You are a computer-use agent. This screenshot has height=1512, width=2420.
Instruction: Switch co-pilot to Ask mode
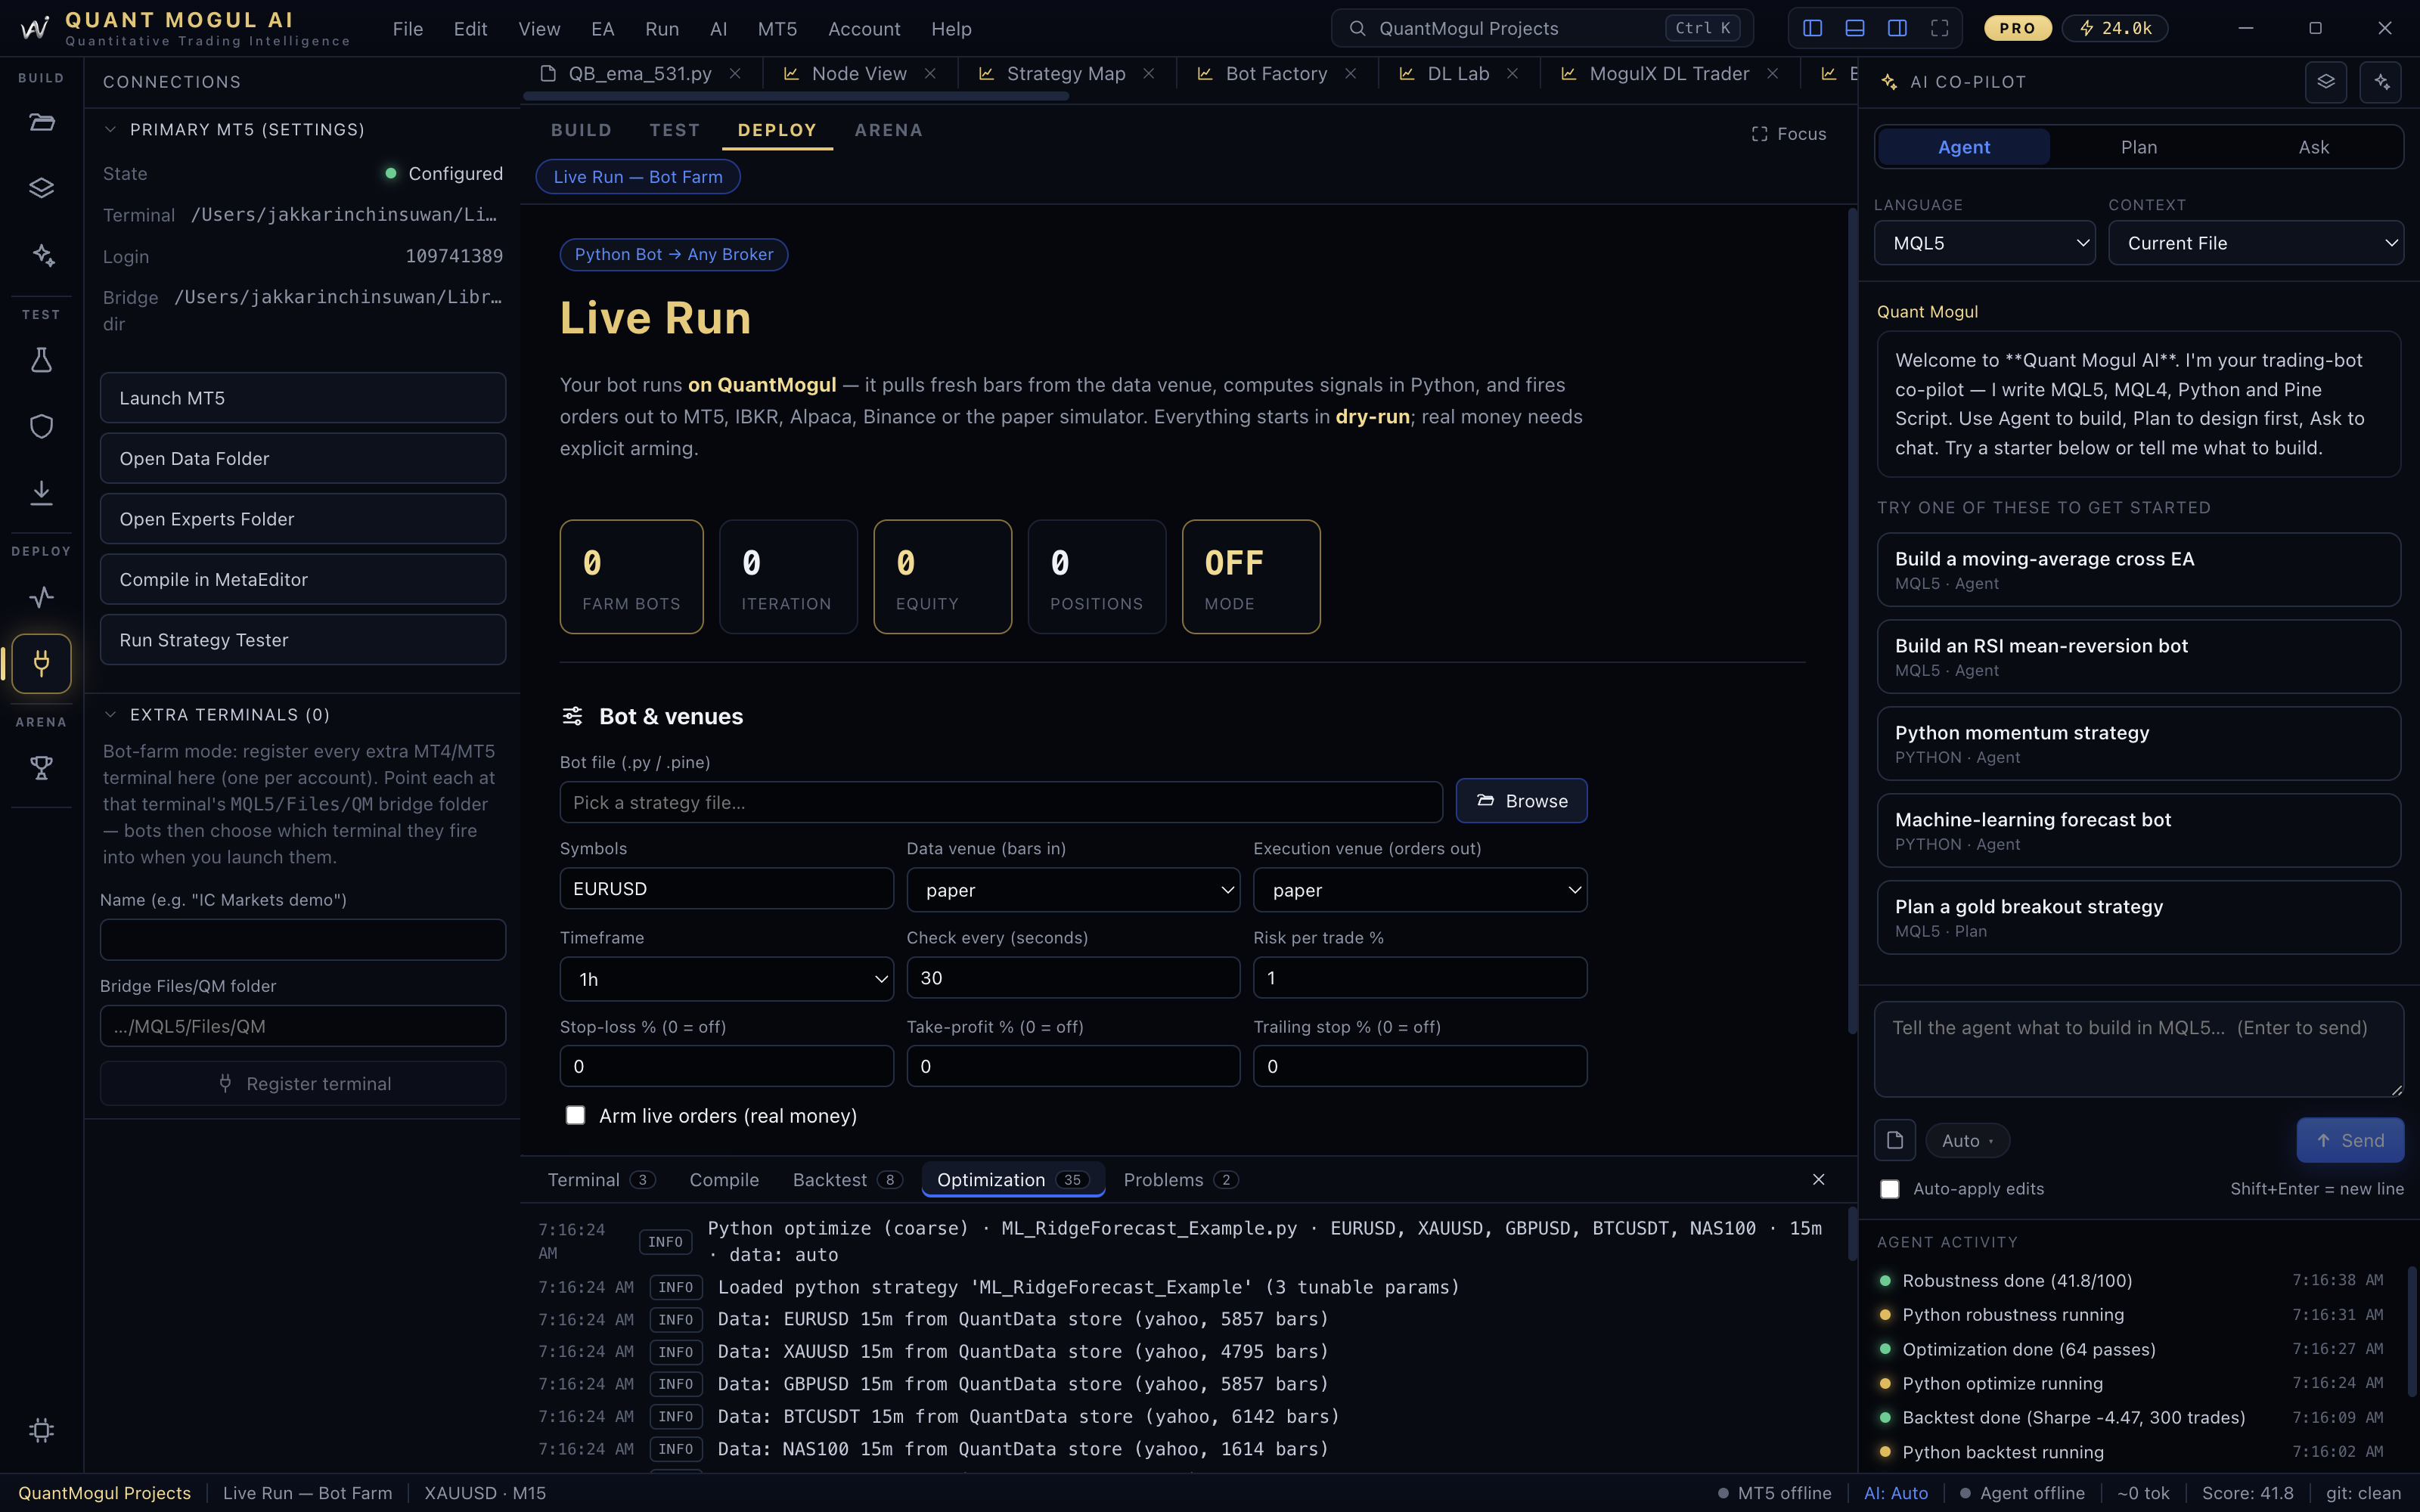[x=2314, y=147]
